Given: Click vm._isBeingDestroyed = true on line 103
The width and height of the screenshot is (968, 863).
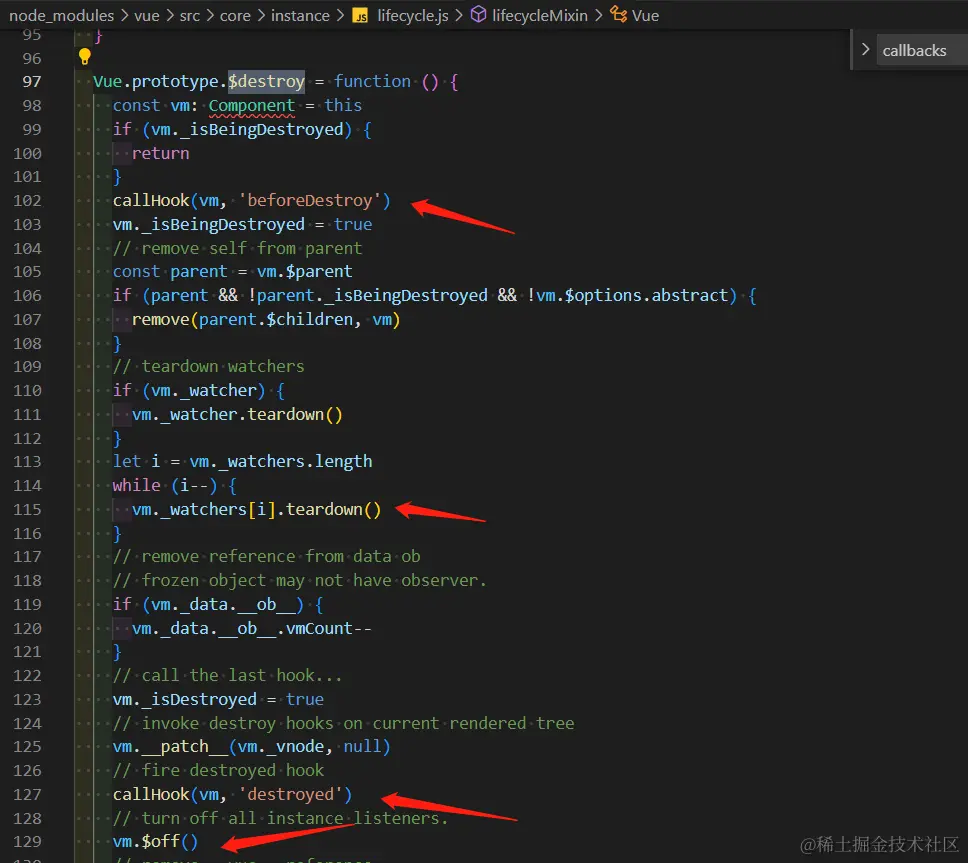Looking at the screenshot, I should coord(242,225).
